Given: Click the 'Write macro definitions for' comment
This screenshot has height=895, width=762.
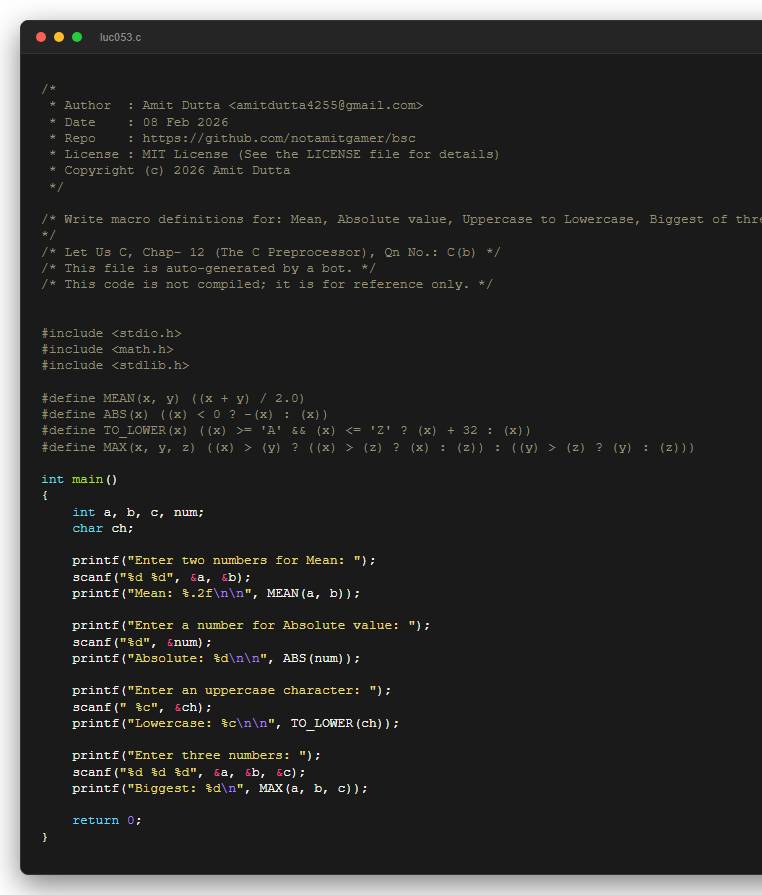Looking at the screenshot, I should 401,219.
